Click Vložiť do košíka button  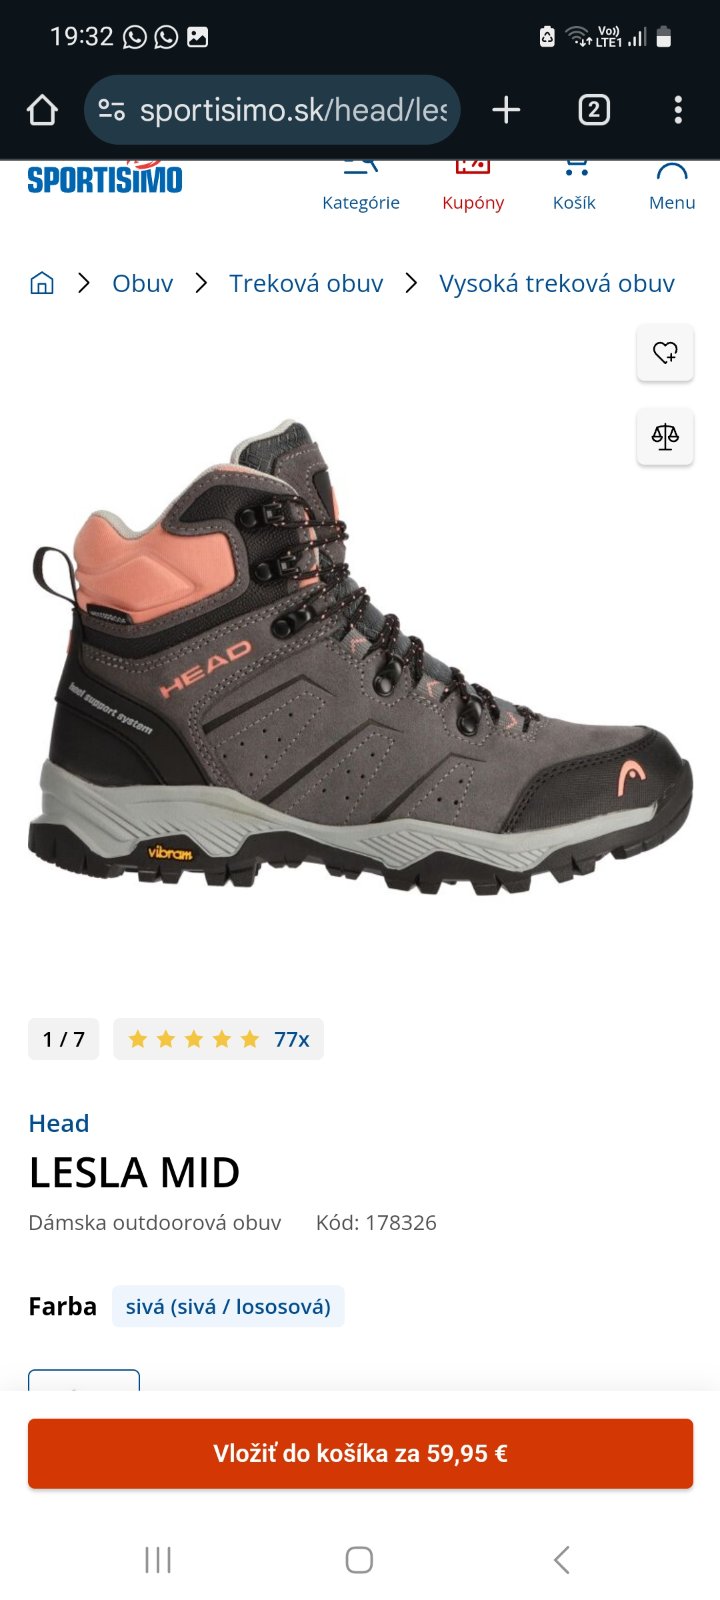[x=360, y=1453]
